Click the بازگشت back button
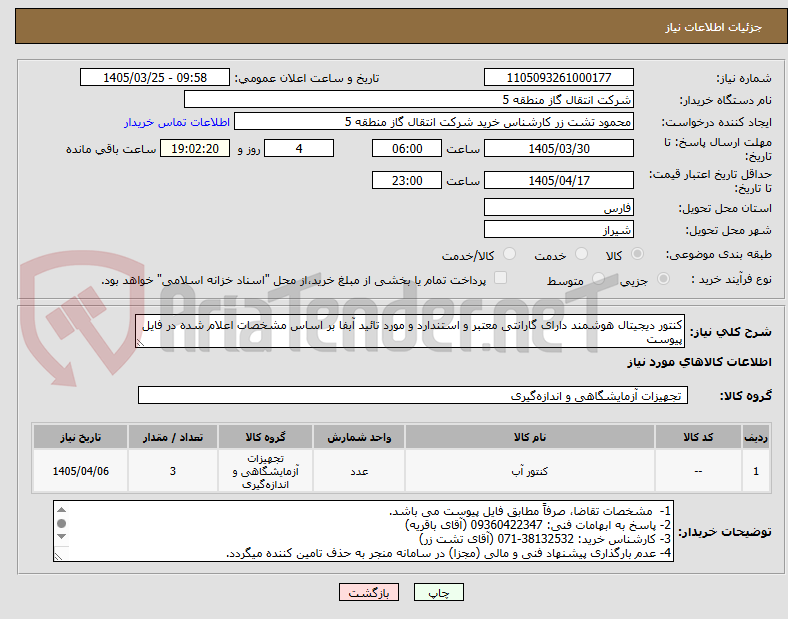The image size is (788, 619). [x=369, y=592]
